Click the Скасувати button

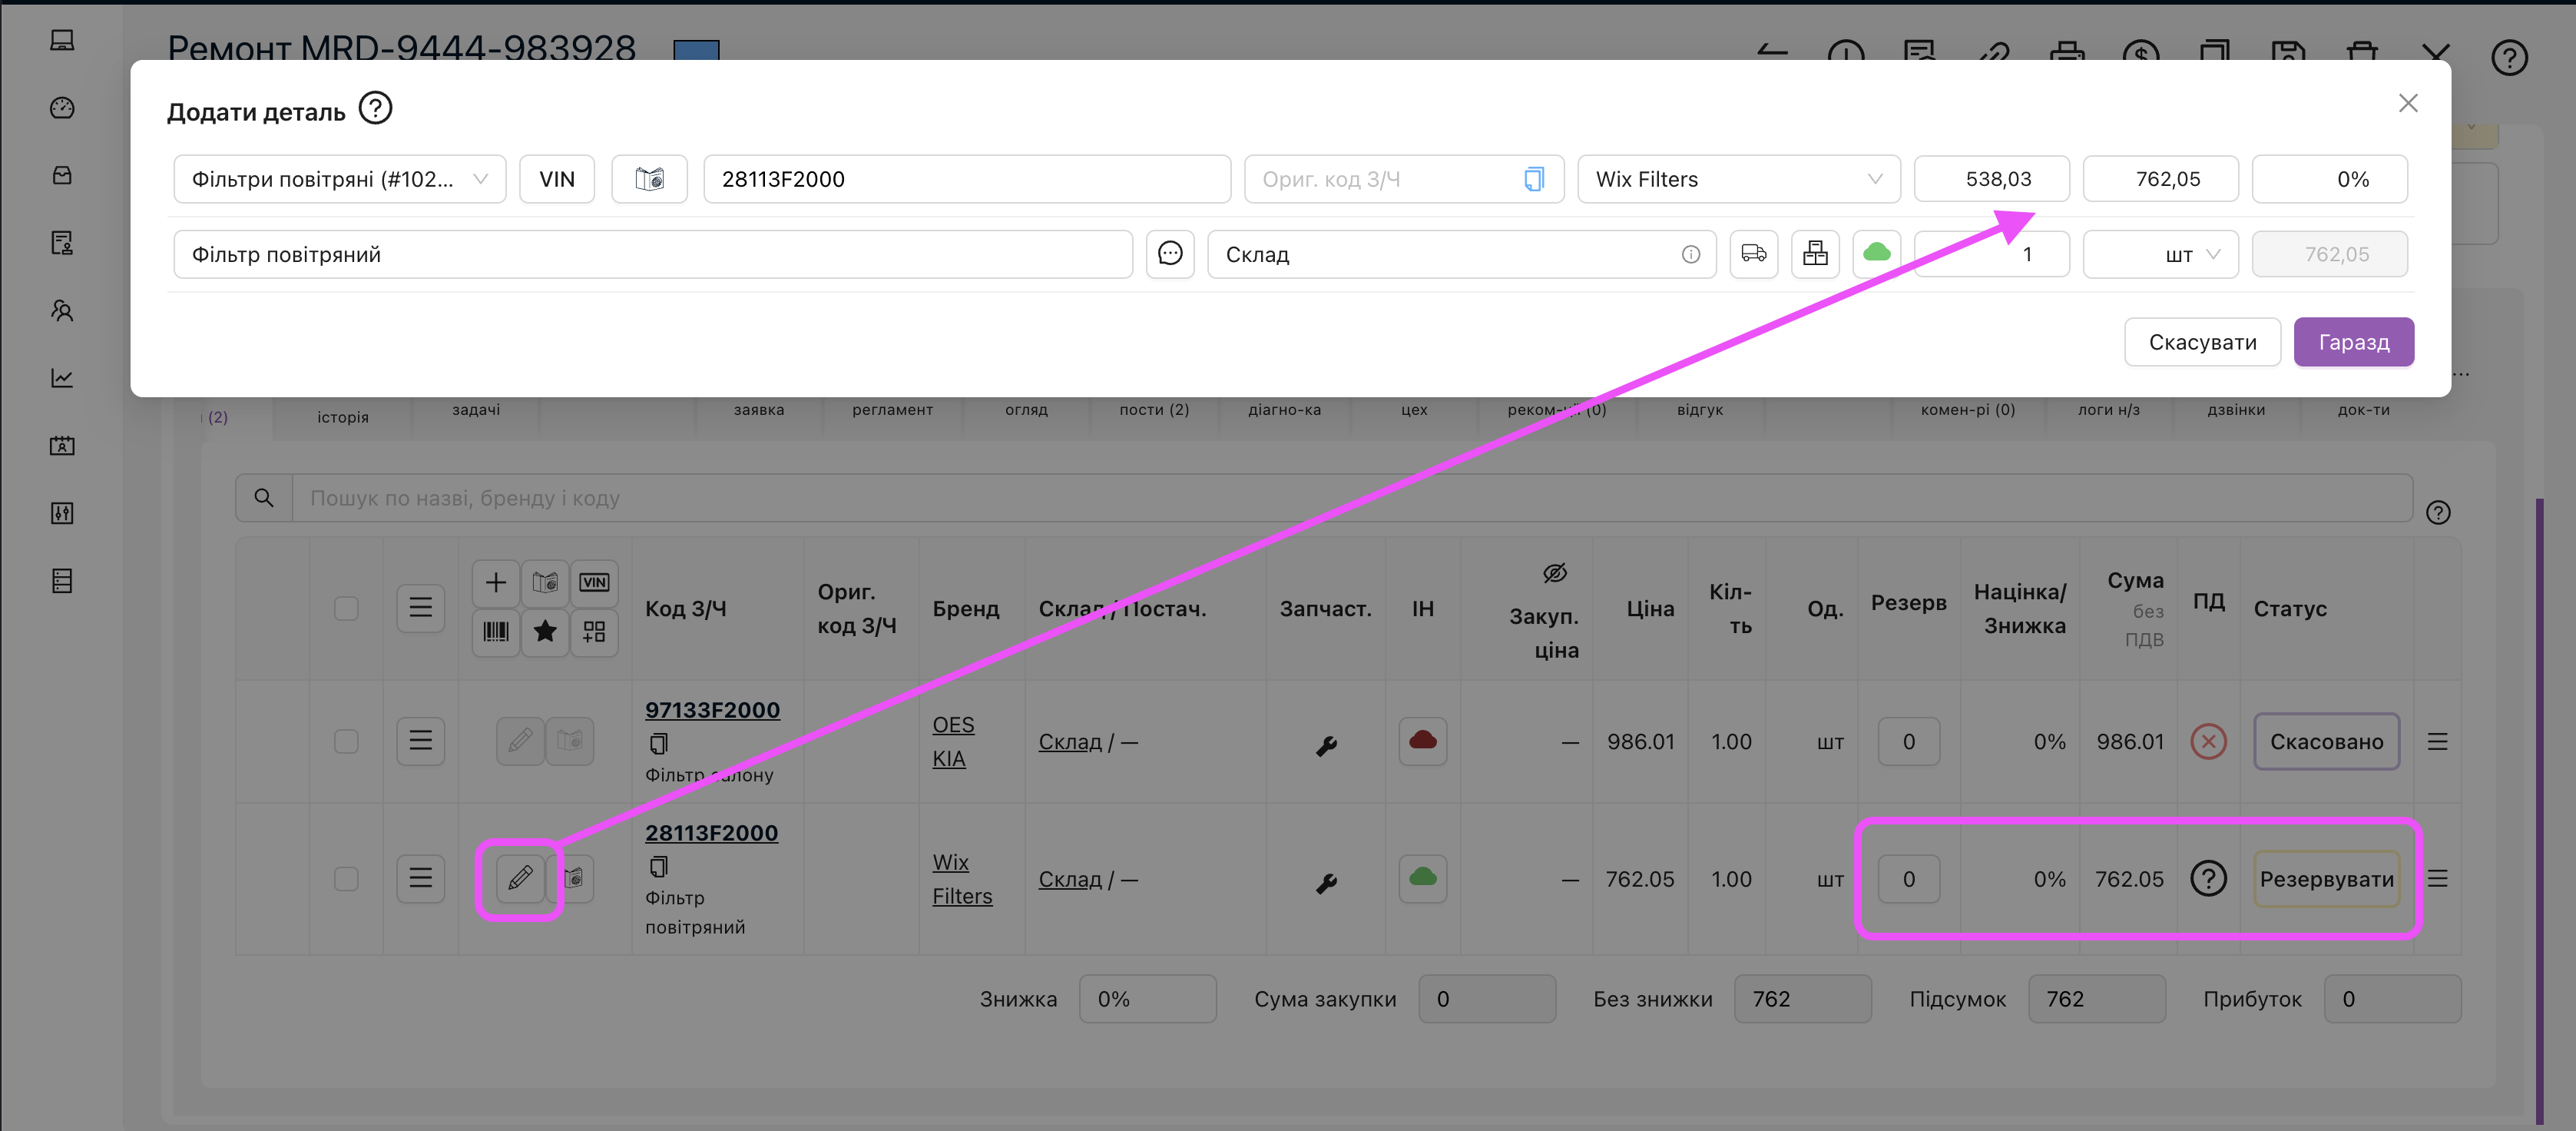[x=2201, y=342]
